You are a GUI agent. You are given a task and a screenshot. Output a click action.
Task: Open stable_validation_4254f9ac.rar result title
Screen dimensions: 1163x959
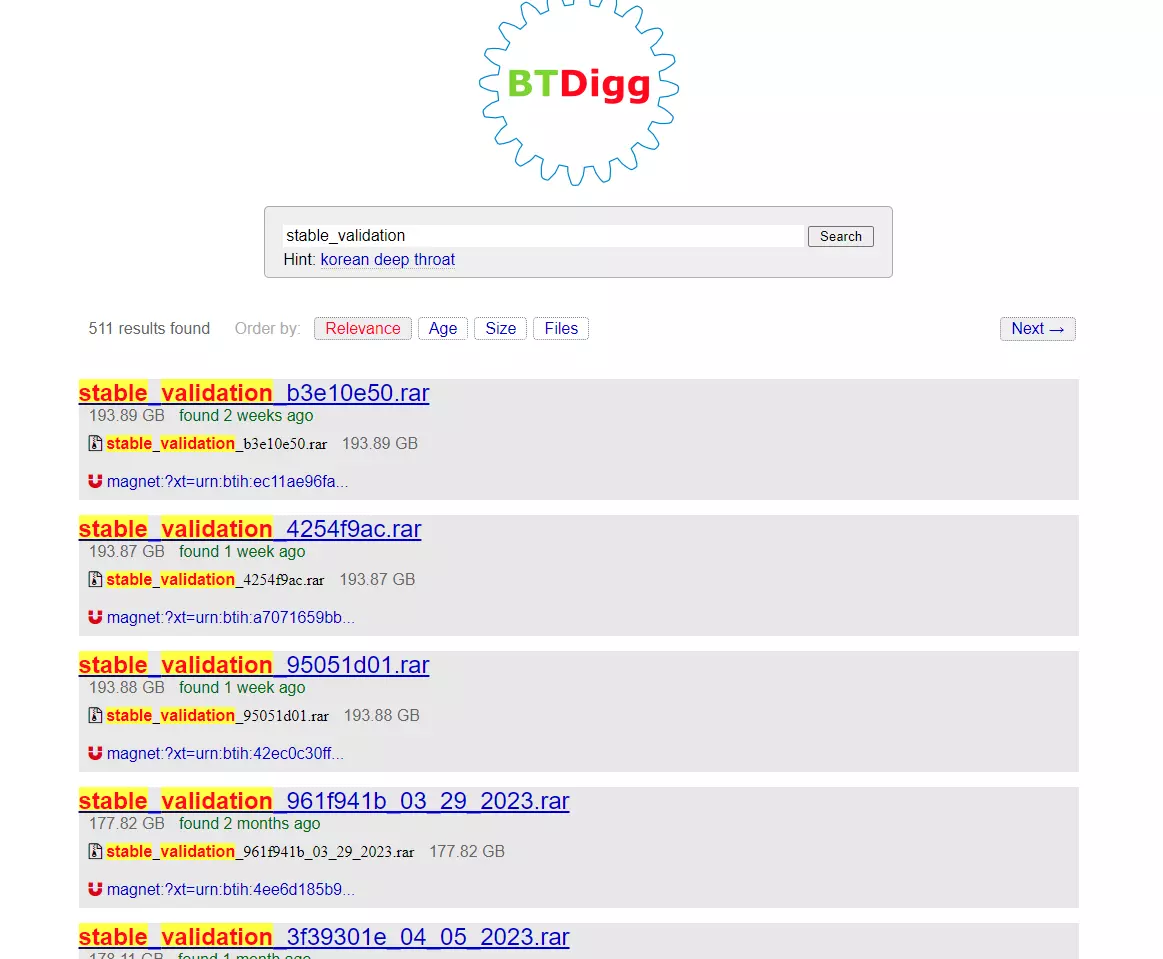tap(250, 528)
